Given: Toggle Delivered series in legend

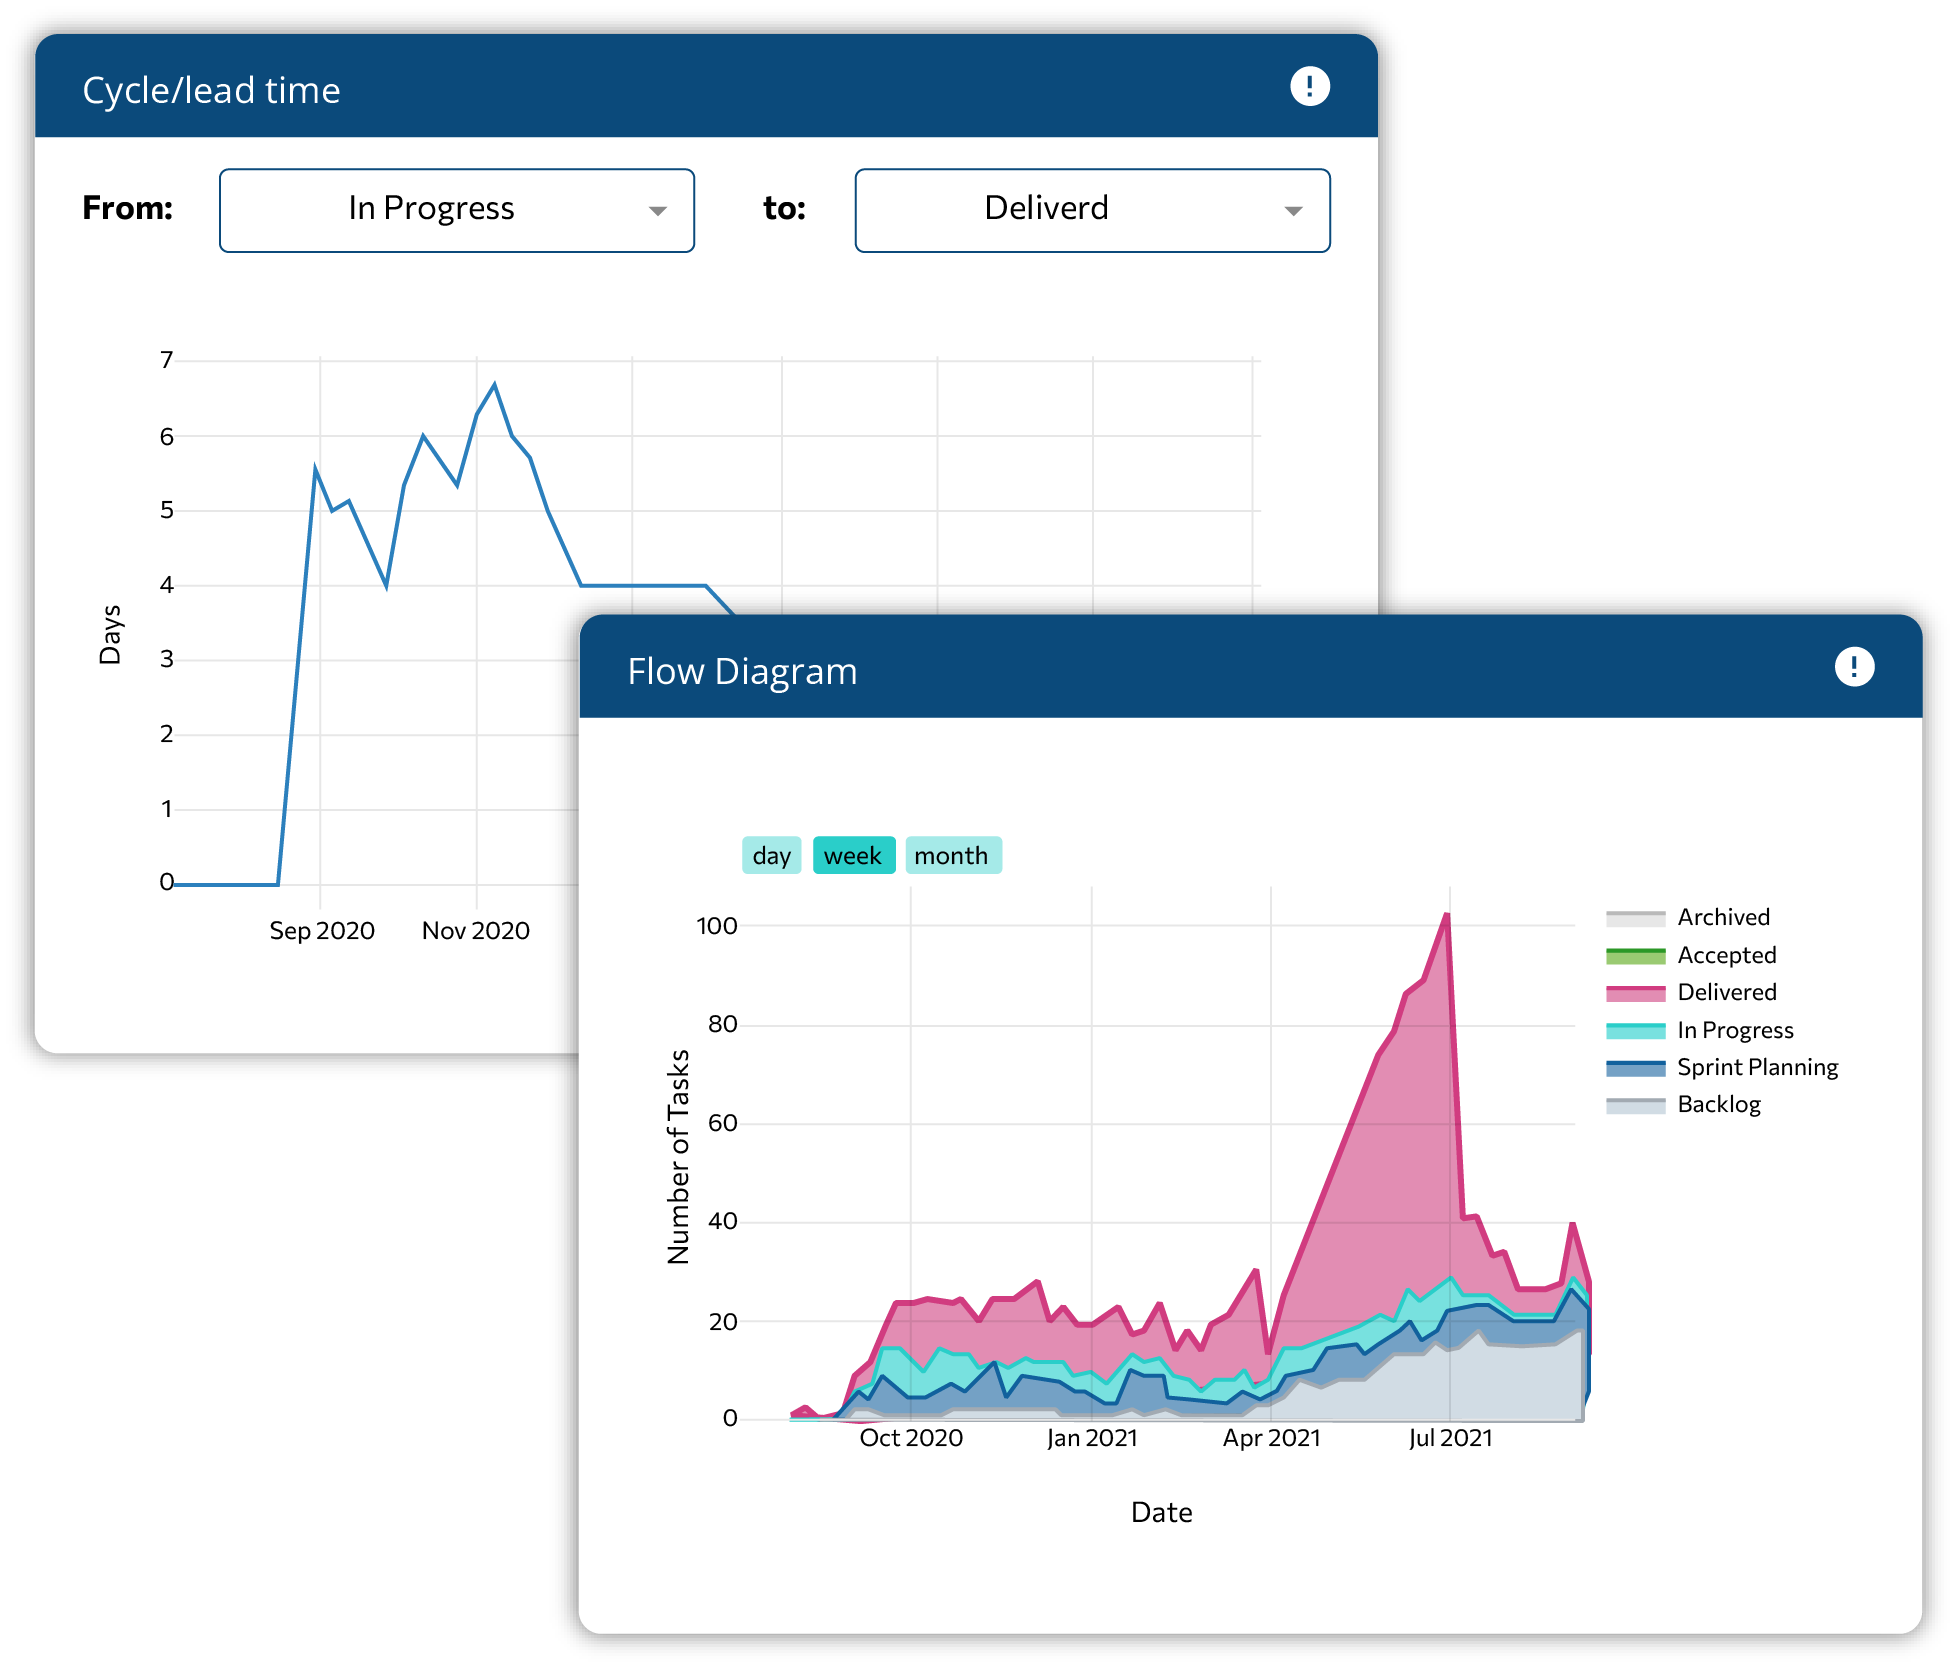Looking at the screenshot, I should pos(1691,992).
